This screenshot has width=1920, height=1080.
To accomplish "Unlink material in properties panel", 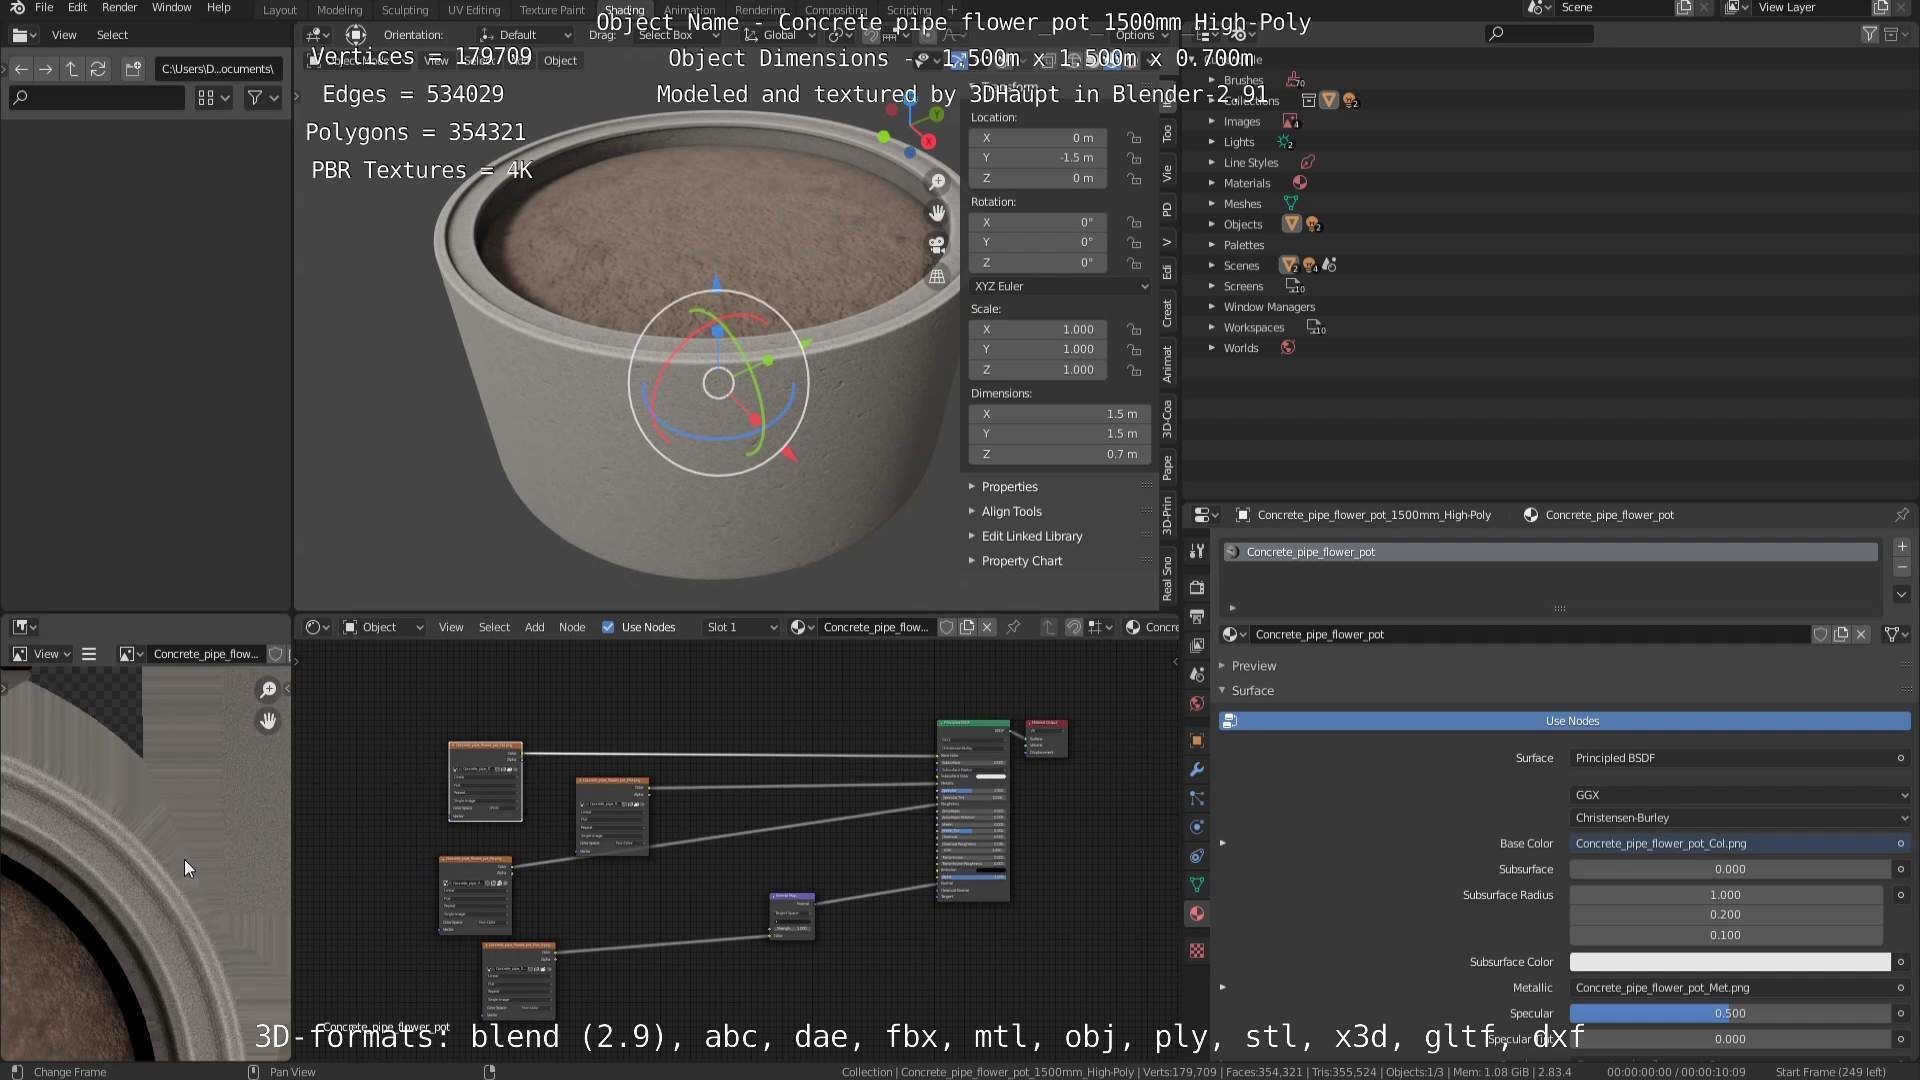I will [x=1861, y=635].
